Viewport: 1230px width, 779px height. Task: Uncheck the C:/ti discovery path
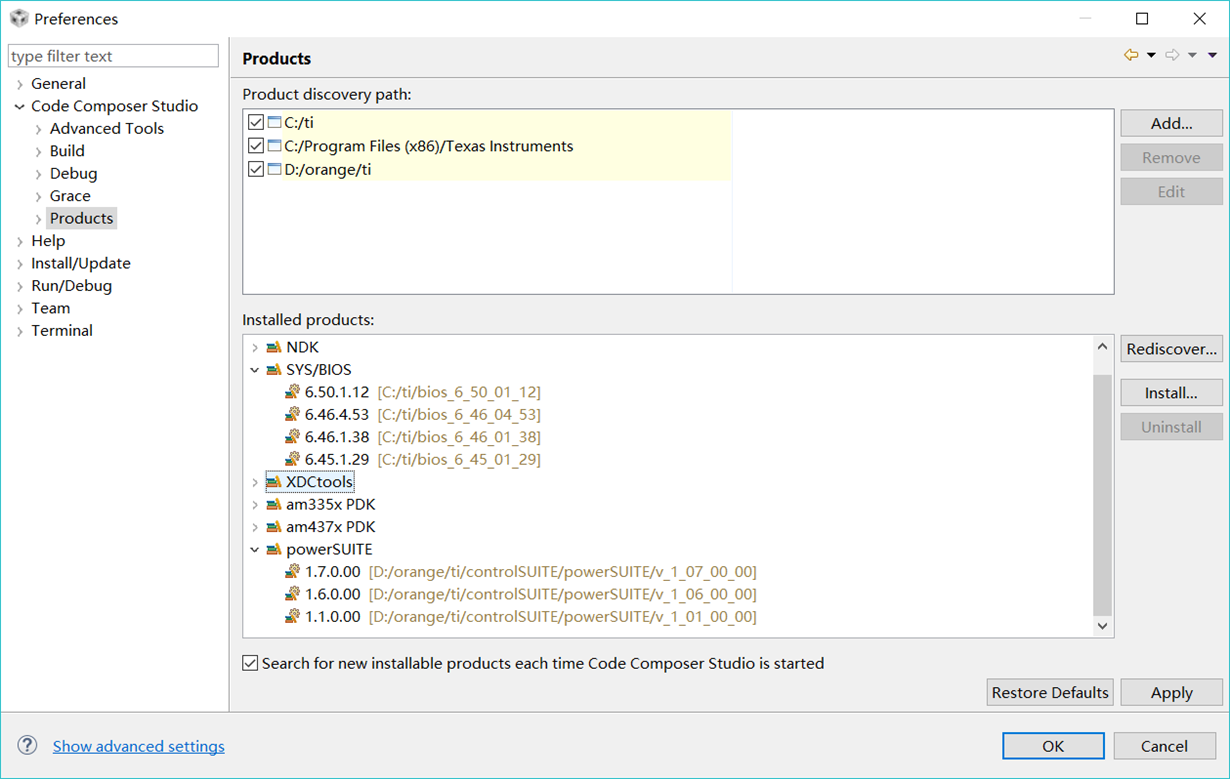click(256, 123)
